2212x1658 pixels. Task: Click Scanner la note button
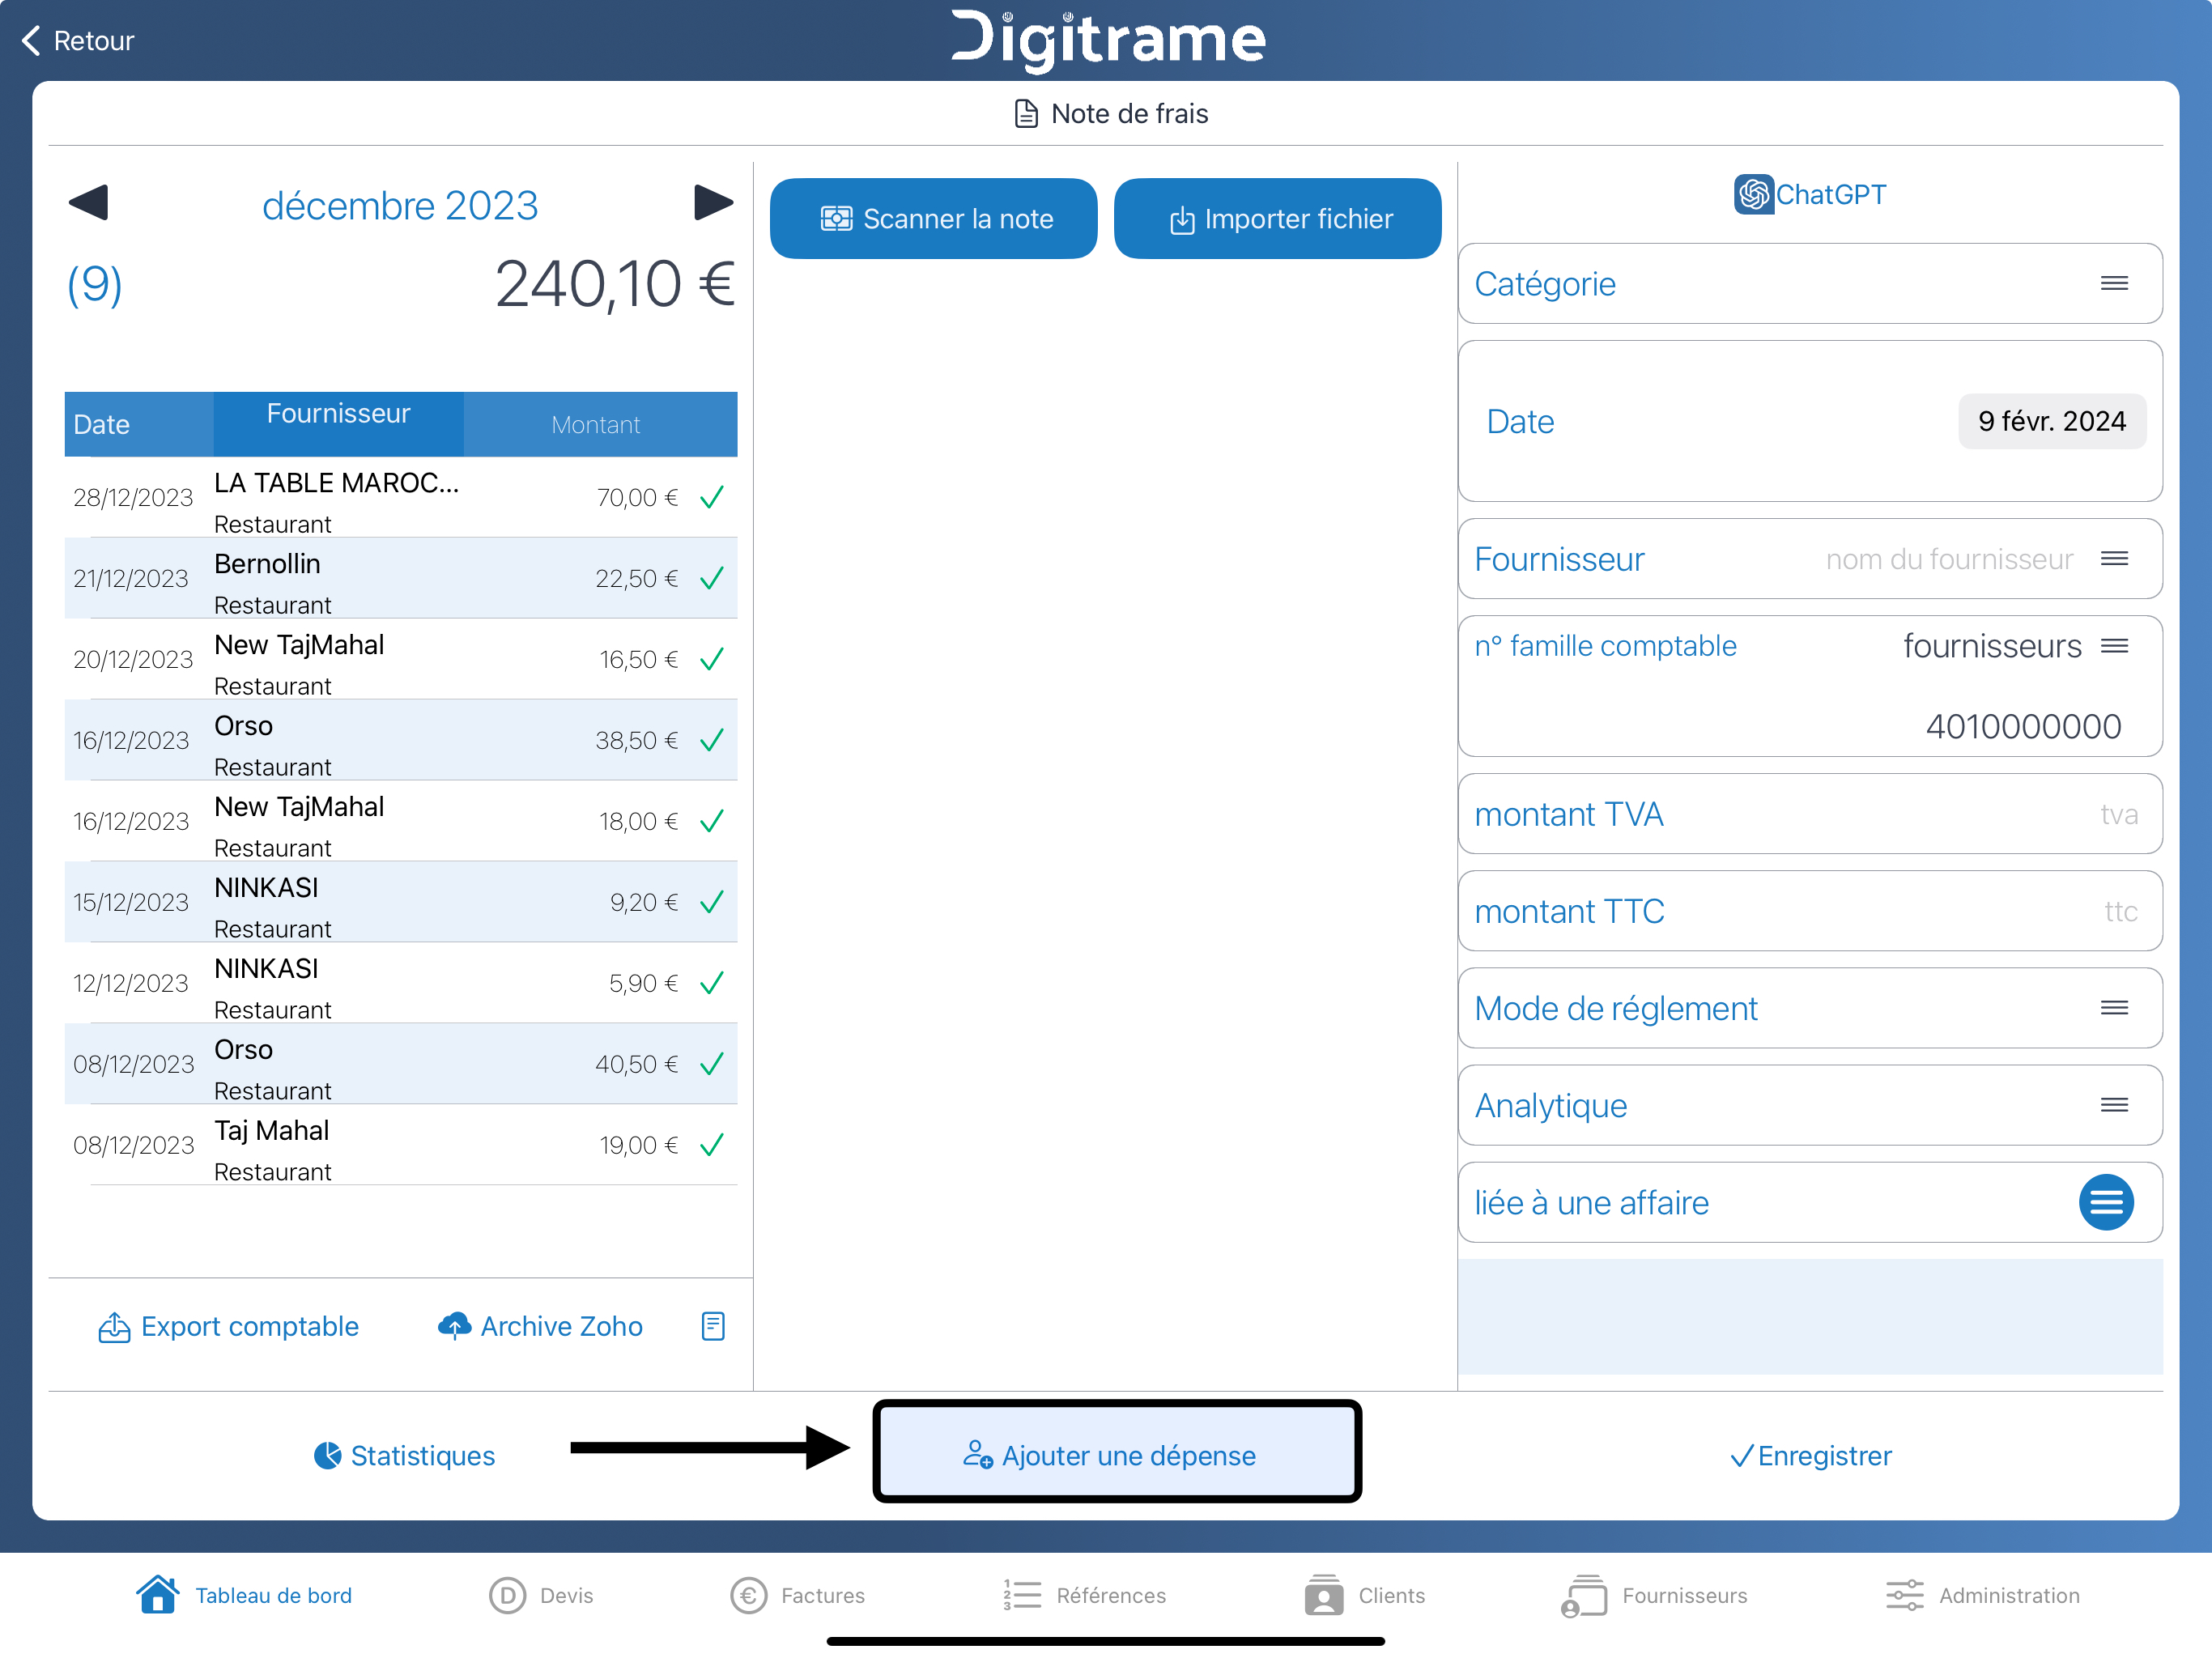click(x=933, y=218)
